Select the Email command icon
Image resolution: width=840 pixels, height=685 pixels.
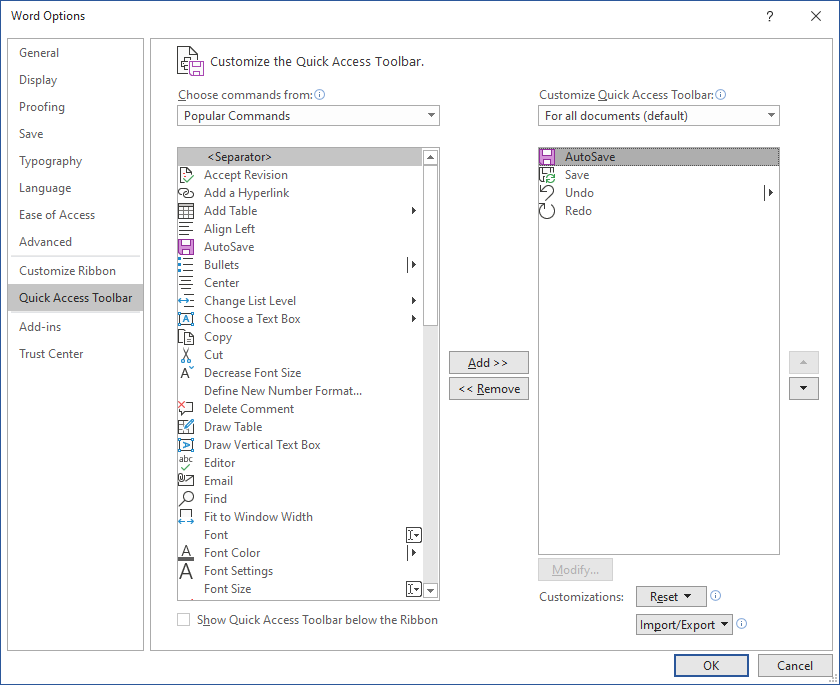click(x=186, y=481)
